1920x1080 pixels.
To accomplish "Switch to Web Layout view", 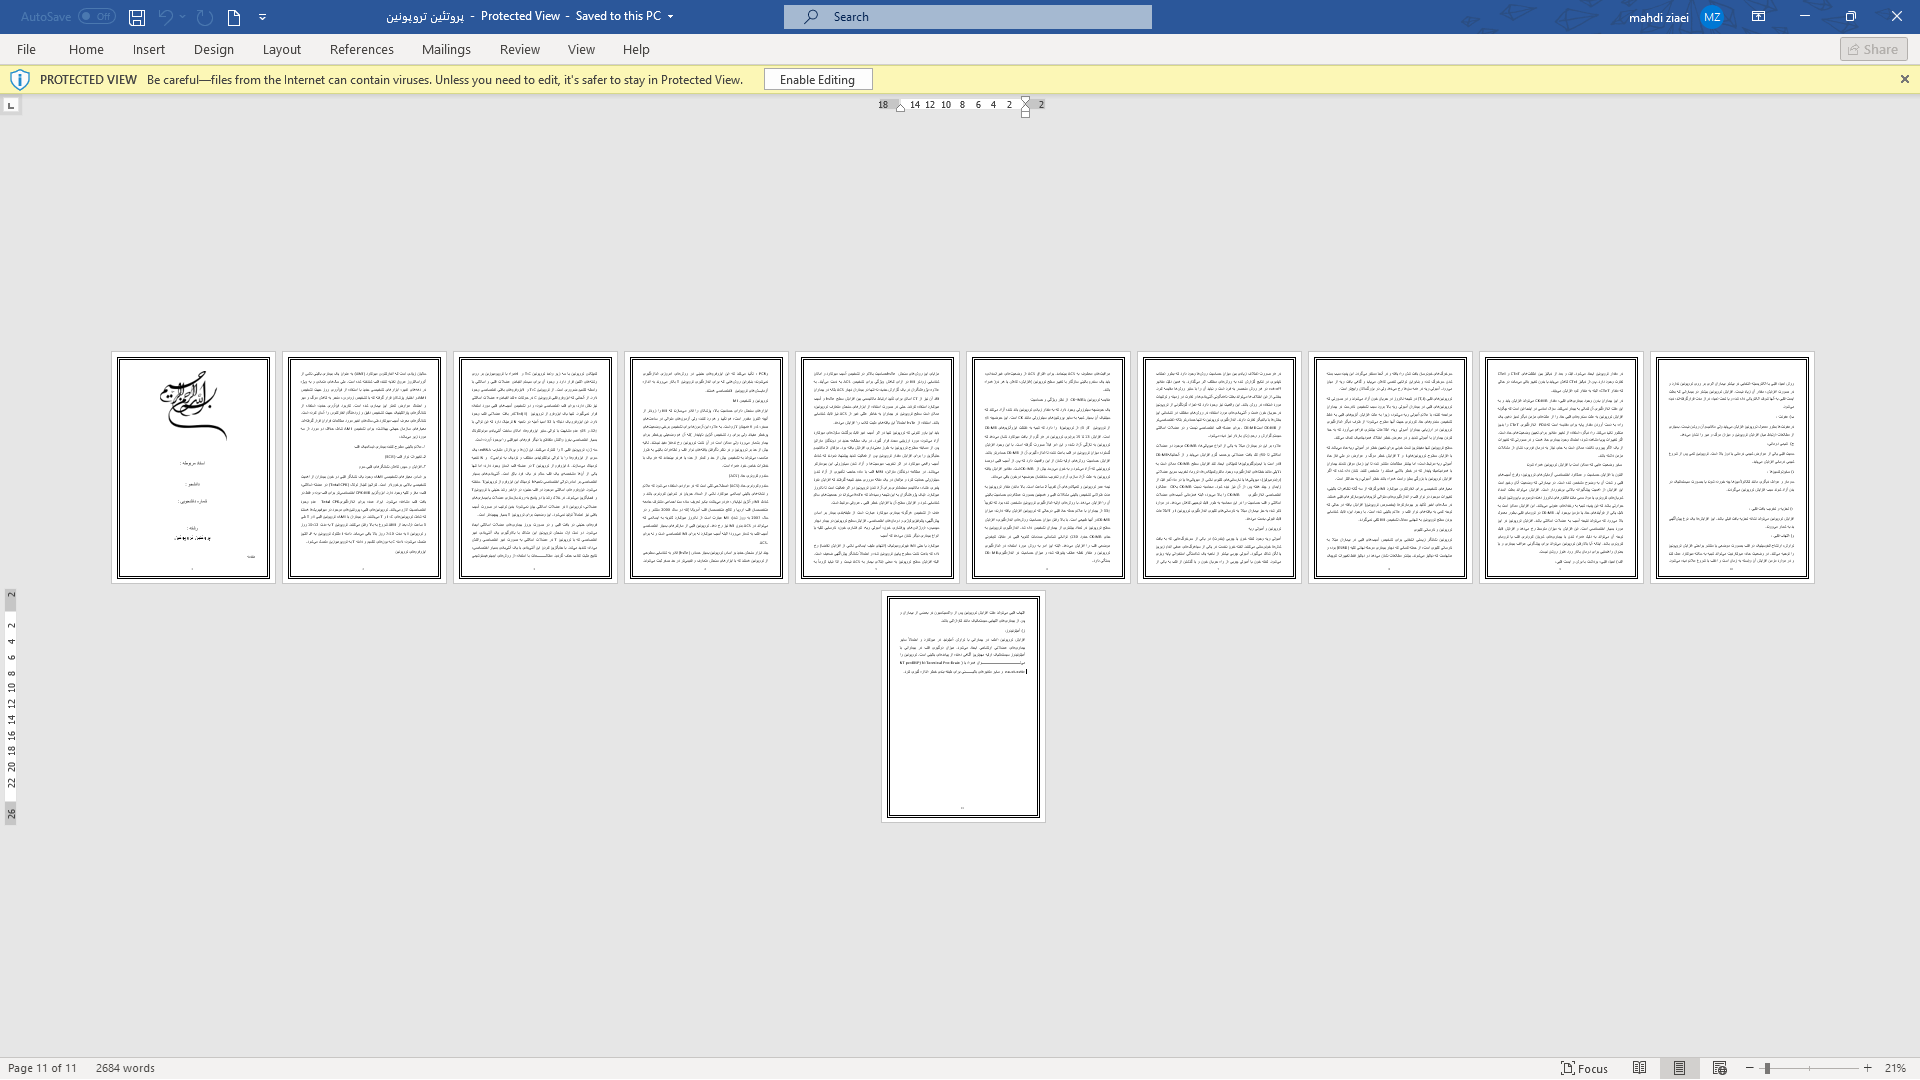I will click(x=1719, y=1068).
